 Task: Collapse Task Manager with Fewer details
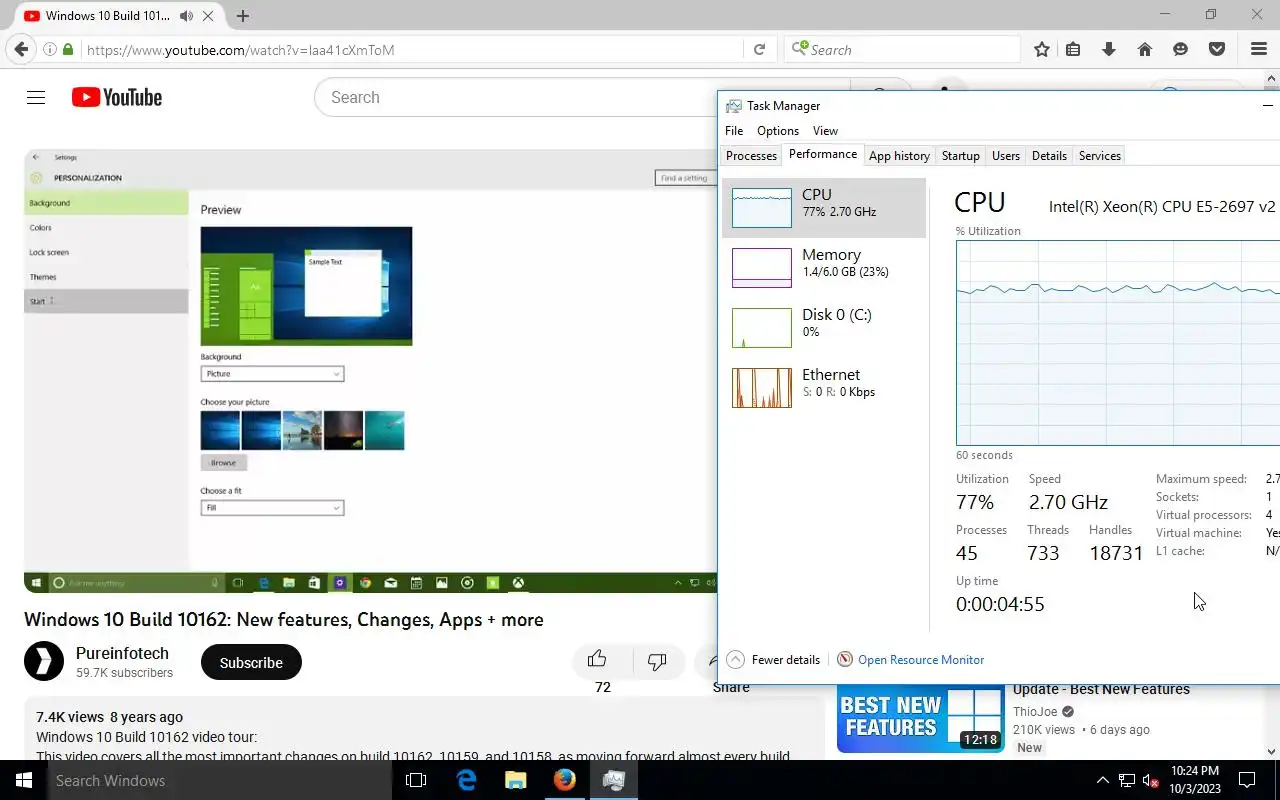tap(773, 660)
